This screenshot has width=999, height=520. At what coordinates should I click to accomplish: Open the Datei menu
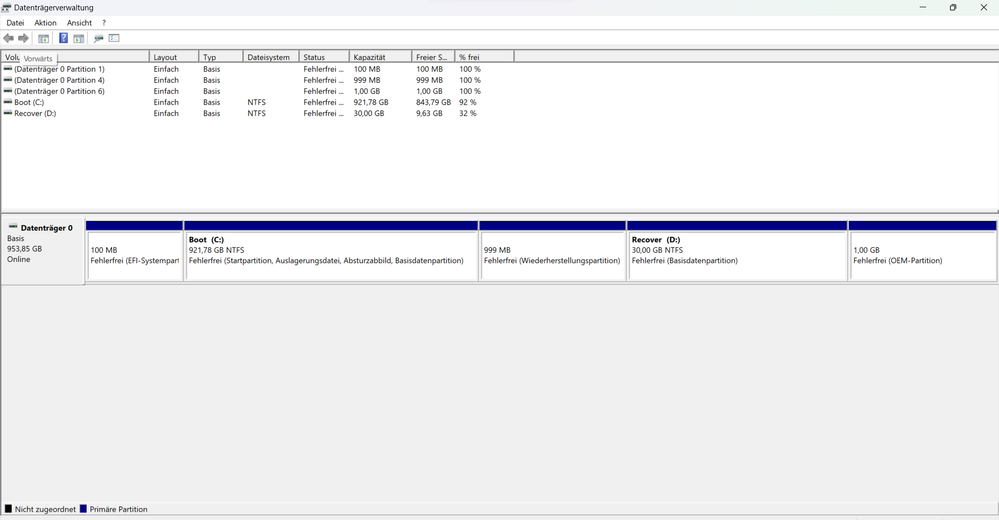coord(15,23)
